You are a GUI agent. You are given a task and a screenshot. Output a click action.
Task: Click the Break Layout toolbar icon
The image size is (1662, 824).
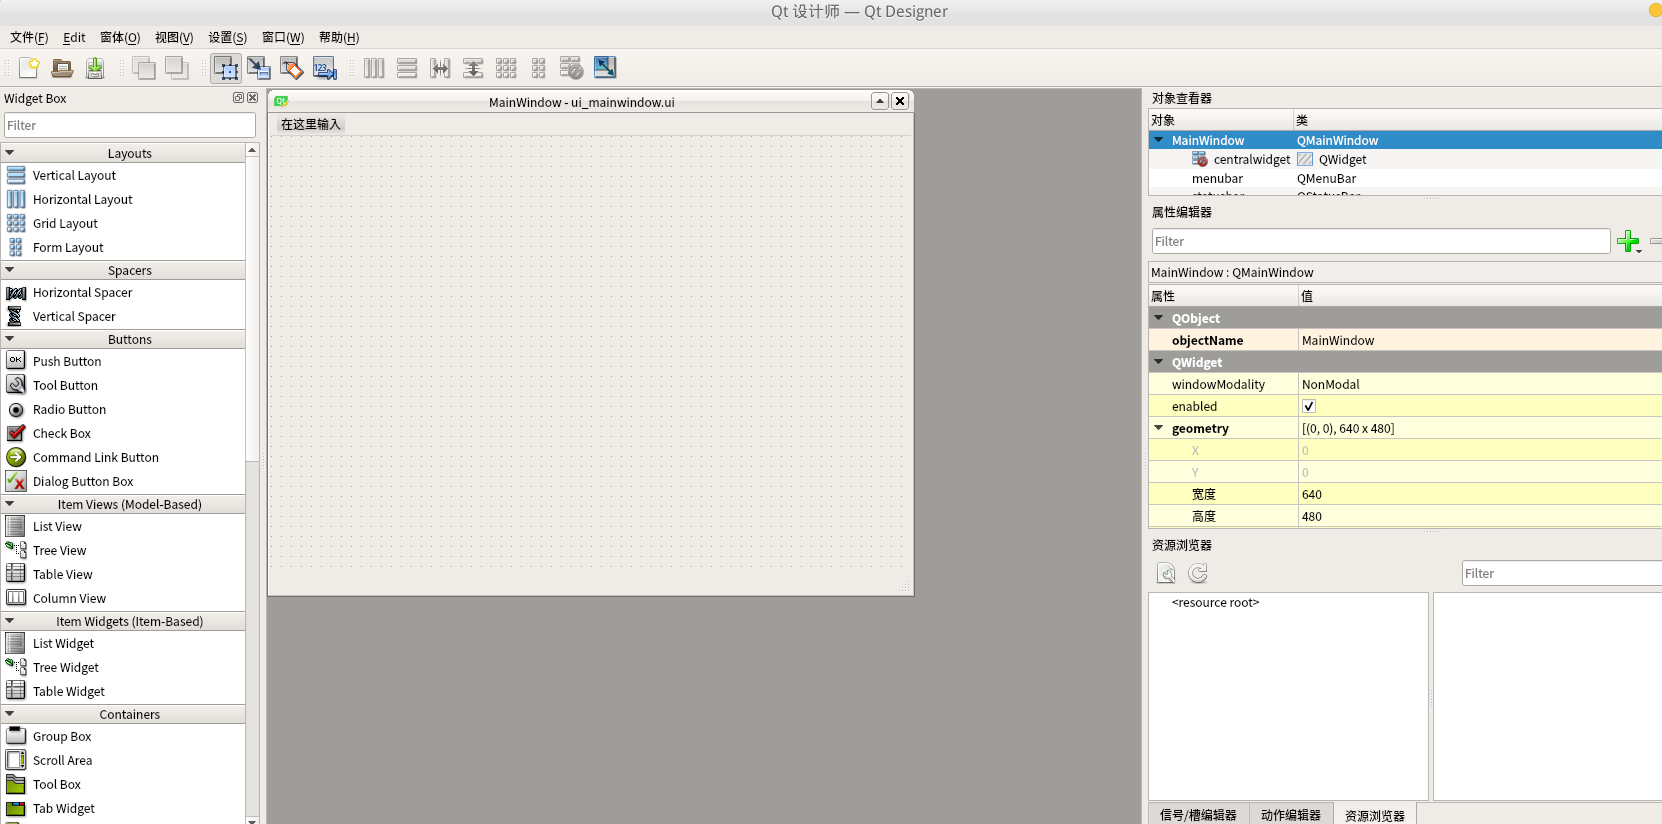point(572,68)
